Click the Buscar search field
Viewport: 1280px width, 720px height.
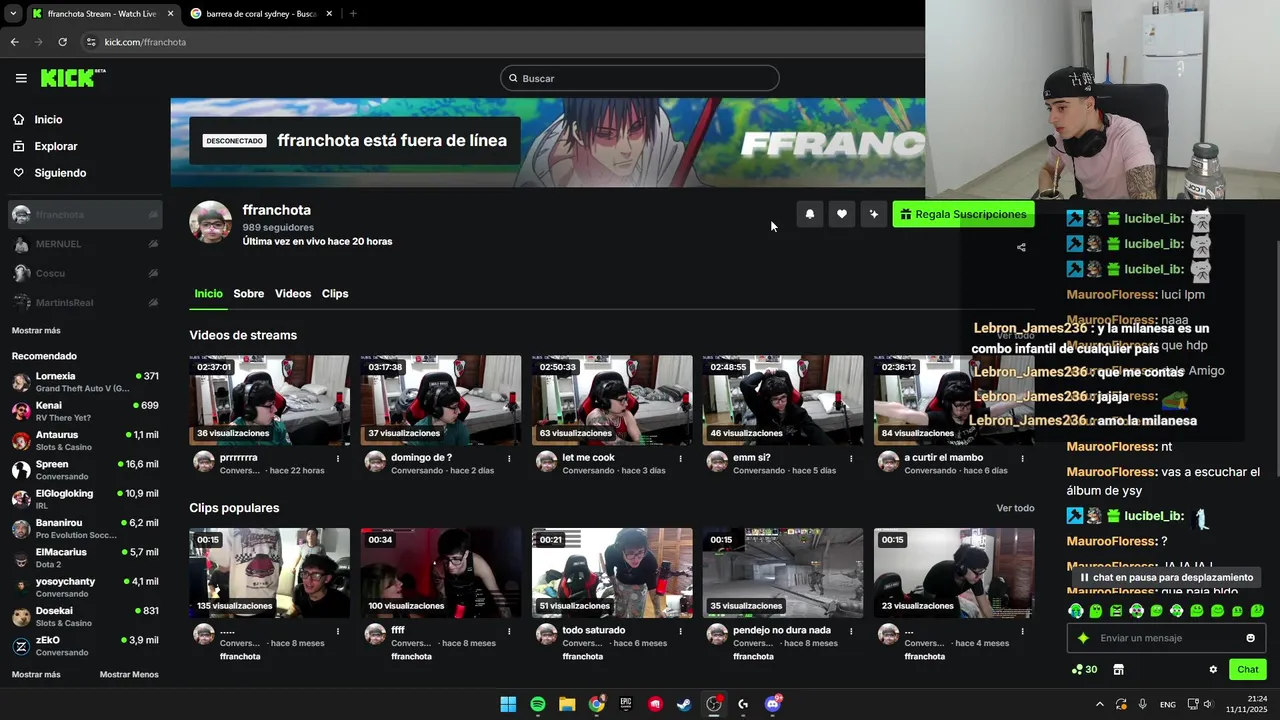point(640,78)
